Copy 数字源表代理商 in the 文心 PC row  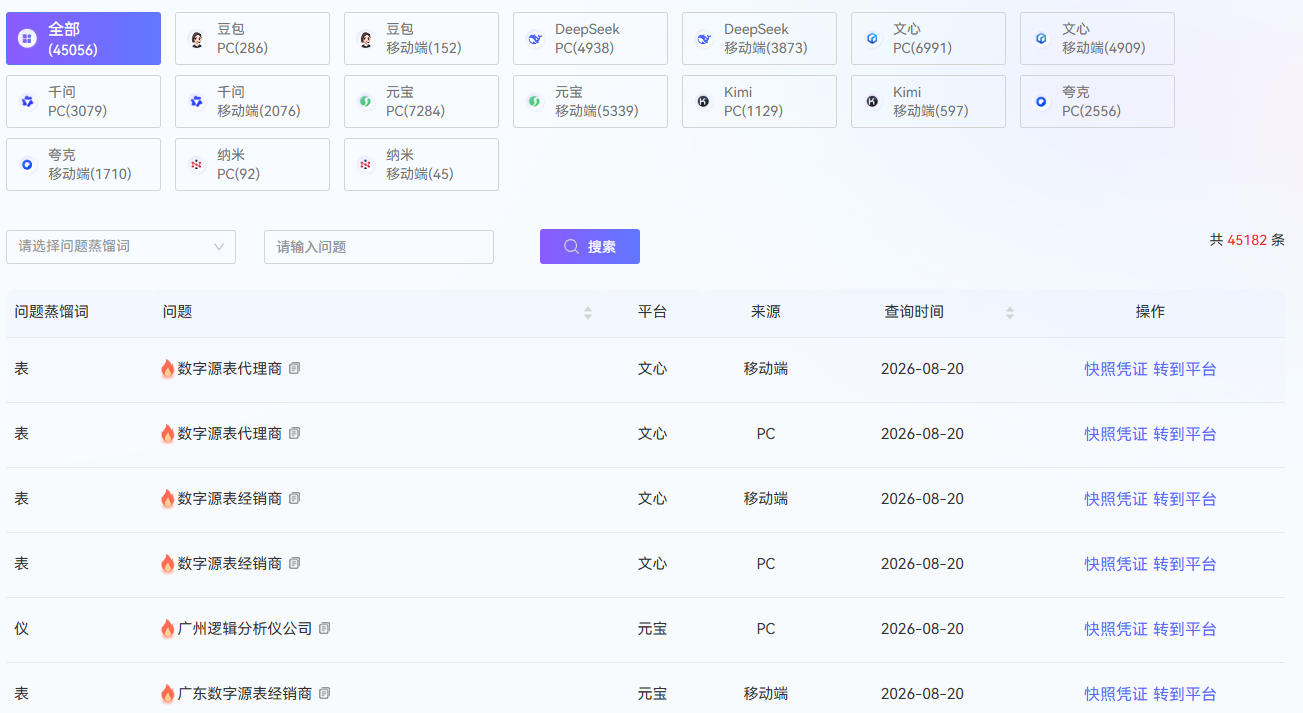(x=294, y=433)
